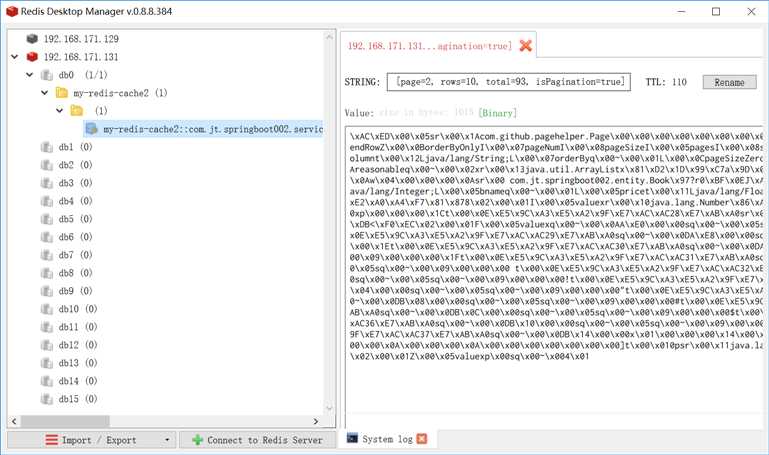Click the tree vertical scroll down arrow
The height and width of the screenshot is (455, 769).
329,408
